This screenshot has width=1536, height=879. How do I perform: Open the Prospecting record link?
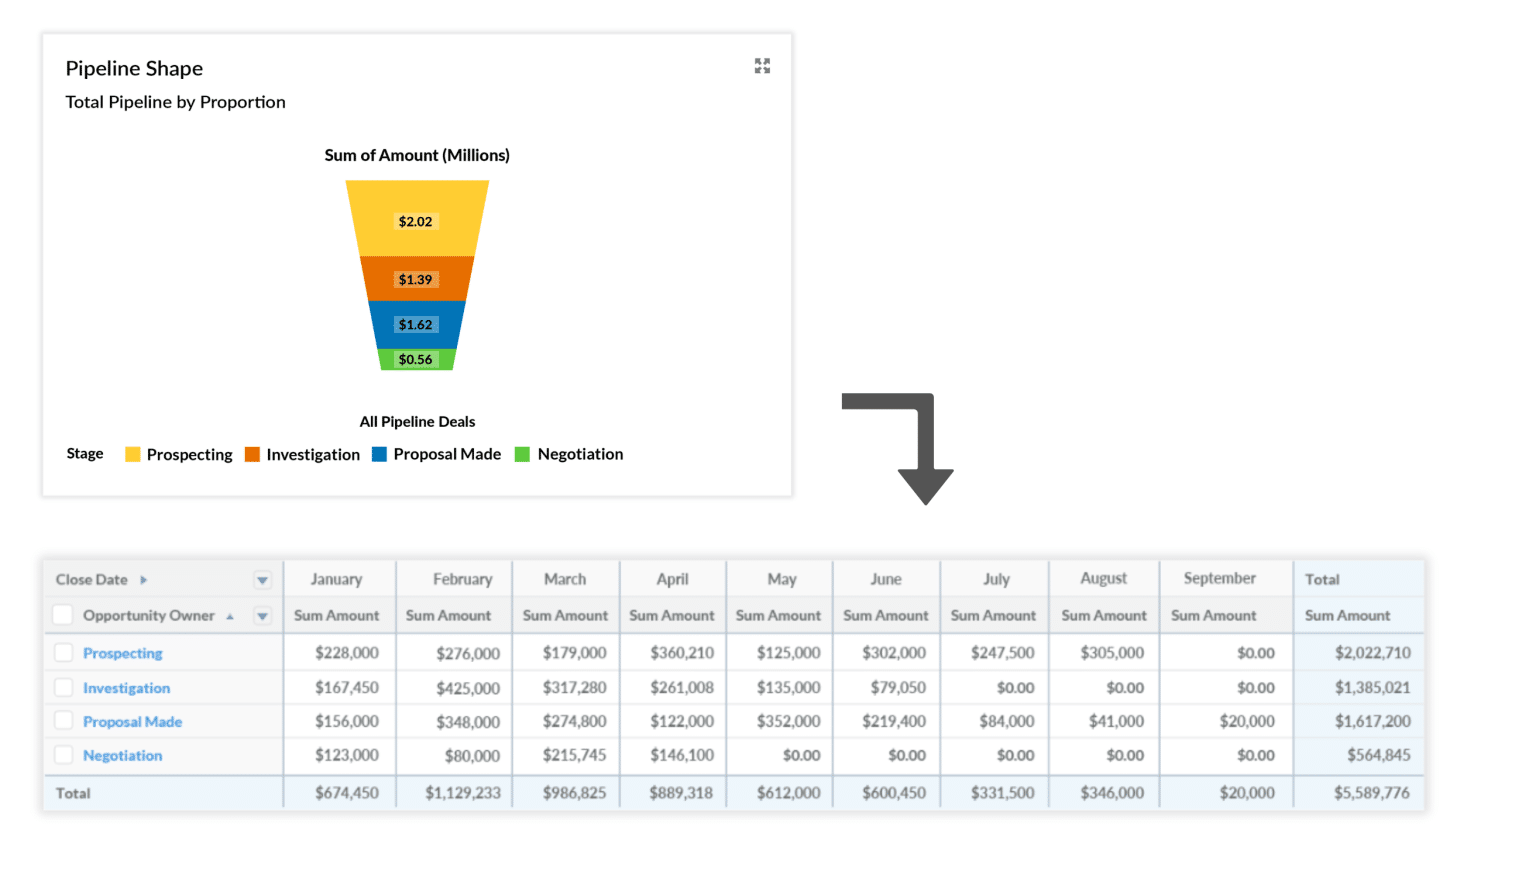click(123, 652)
